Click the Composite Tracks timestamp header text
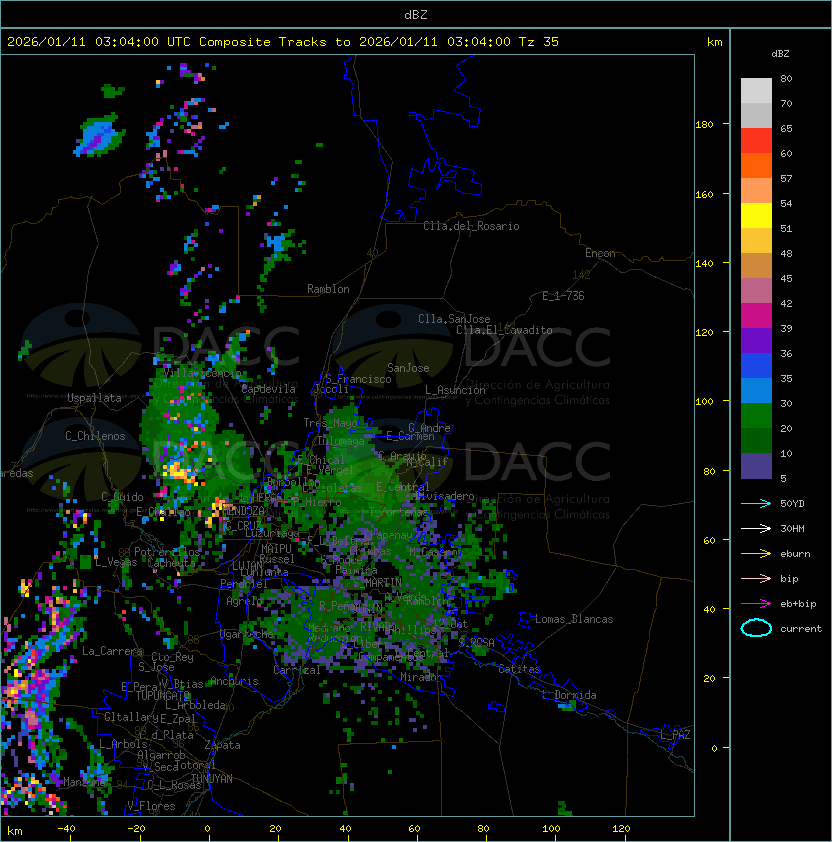Screen dimensions: 832x842 tap(283, 41)
